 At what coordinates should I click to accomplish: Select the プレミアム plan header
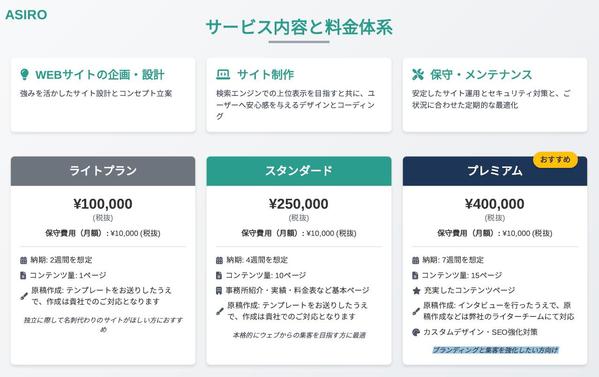click(495, 171)
